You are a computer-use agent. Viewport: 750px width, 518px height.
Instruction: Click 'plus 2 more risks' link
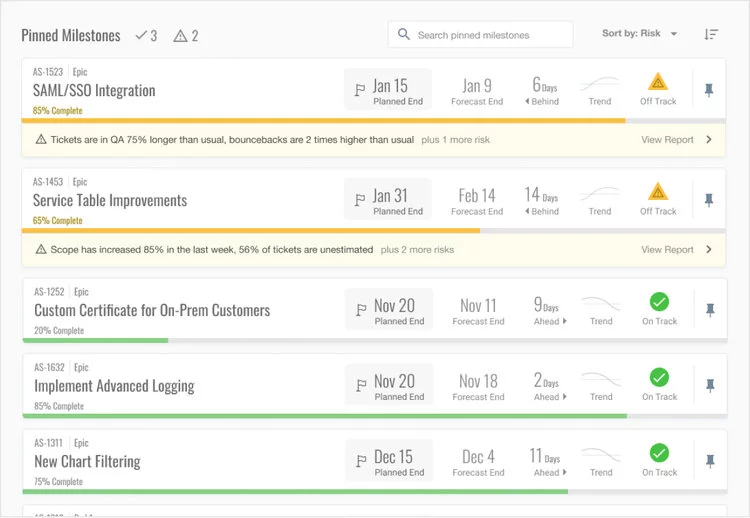point(417,250)
